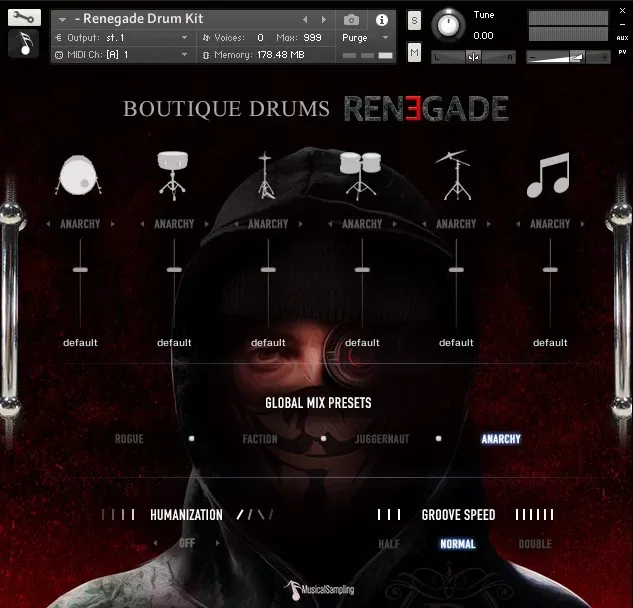This screenshot has height=608, width=633.
Task: Next snare mix preset arrow
Action: 207,224
